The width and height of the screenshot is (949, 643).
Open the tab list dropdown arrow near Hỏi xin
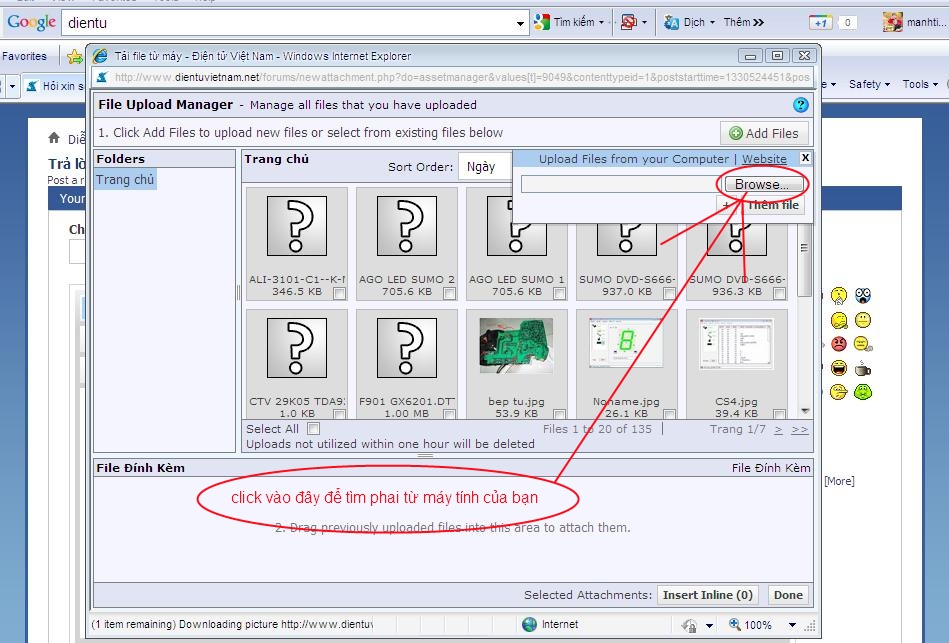tap(11, 86)
